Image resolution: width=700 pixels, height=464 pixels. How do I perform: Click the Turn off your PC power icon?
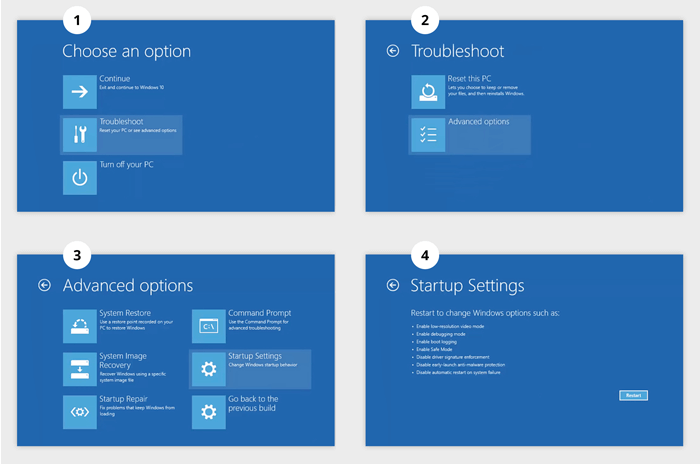coord(80,178)
